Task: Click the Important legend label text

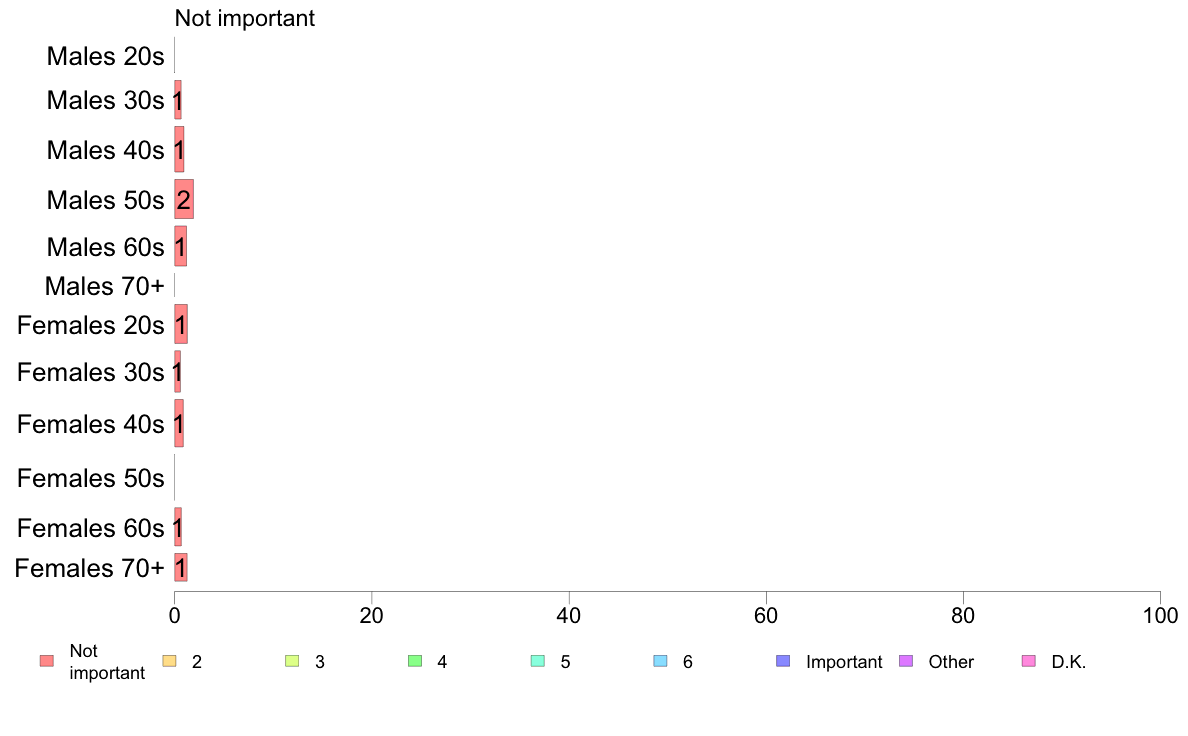Action: 844,662
